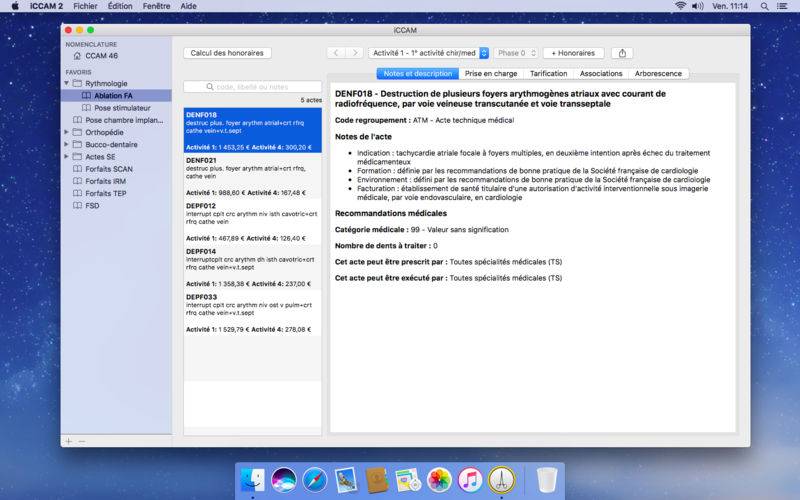Click the CCAM 46 house icon

point(77,56)
